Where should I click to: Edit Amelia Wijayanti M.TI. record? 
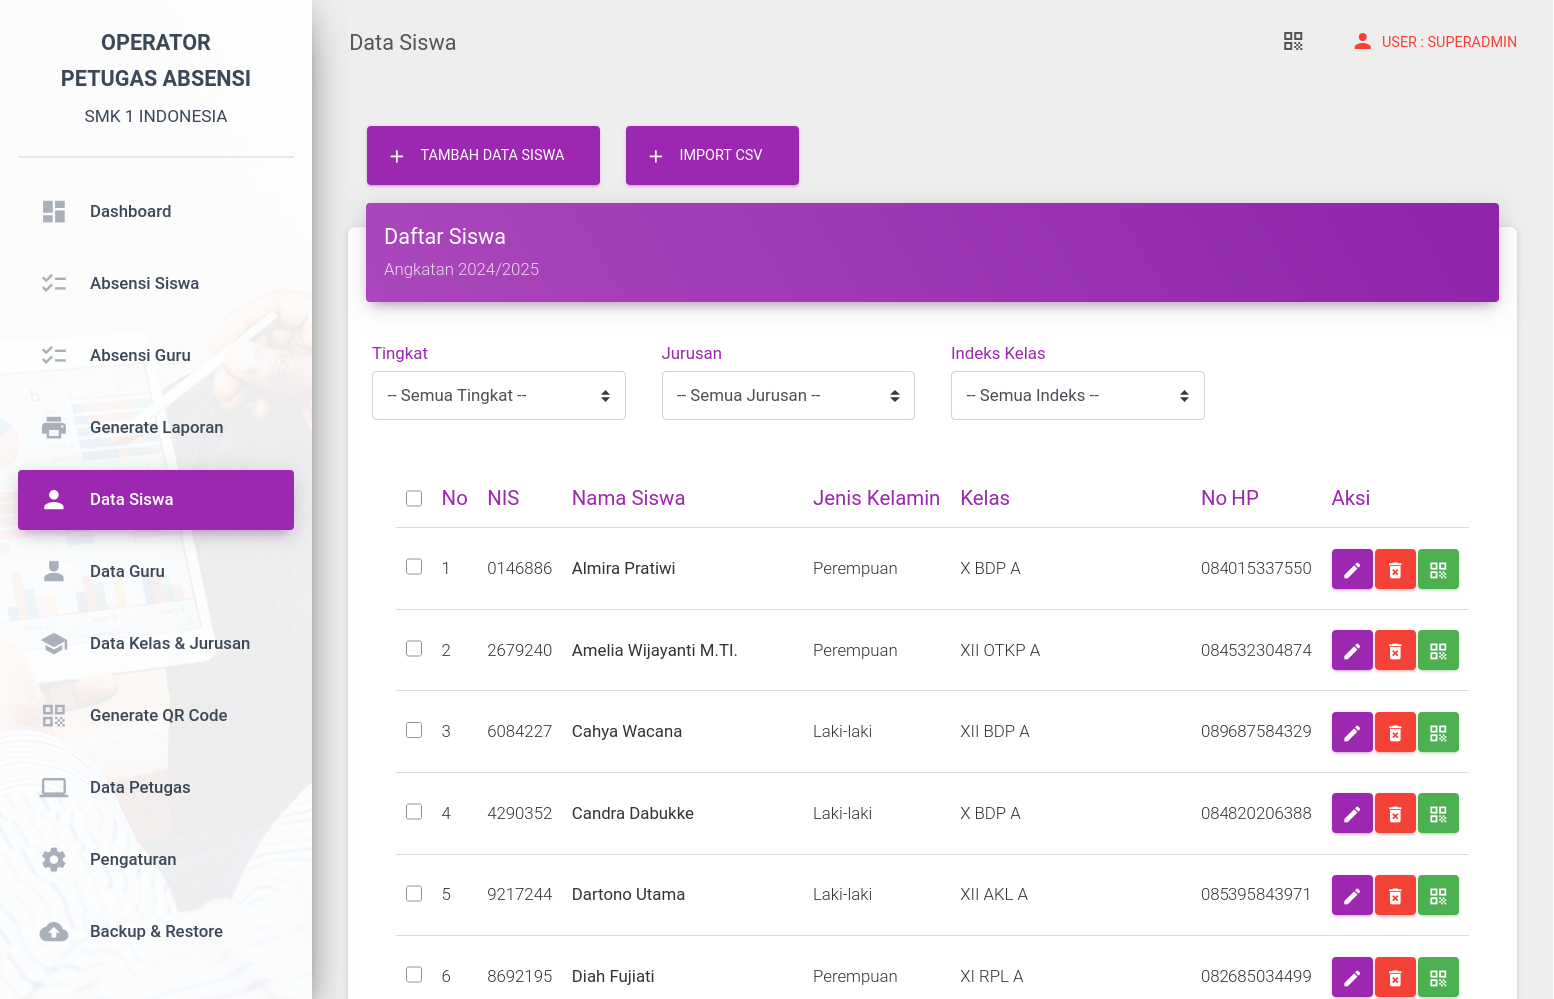pos(1352,651)
